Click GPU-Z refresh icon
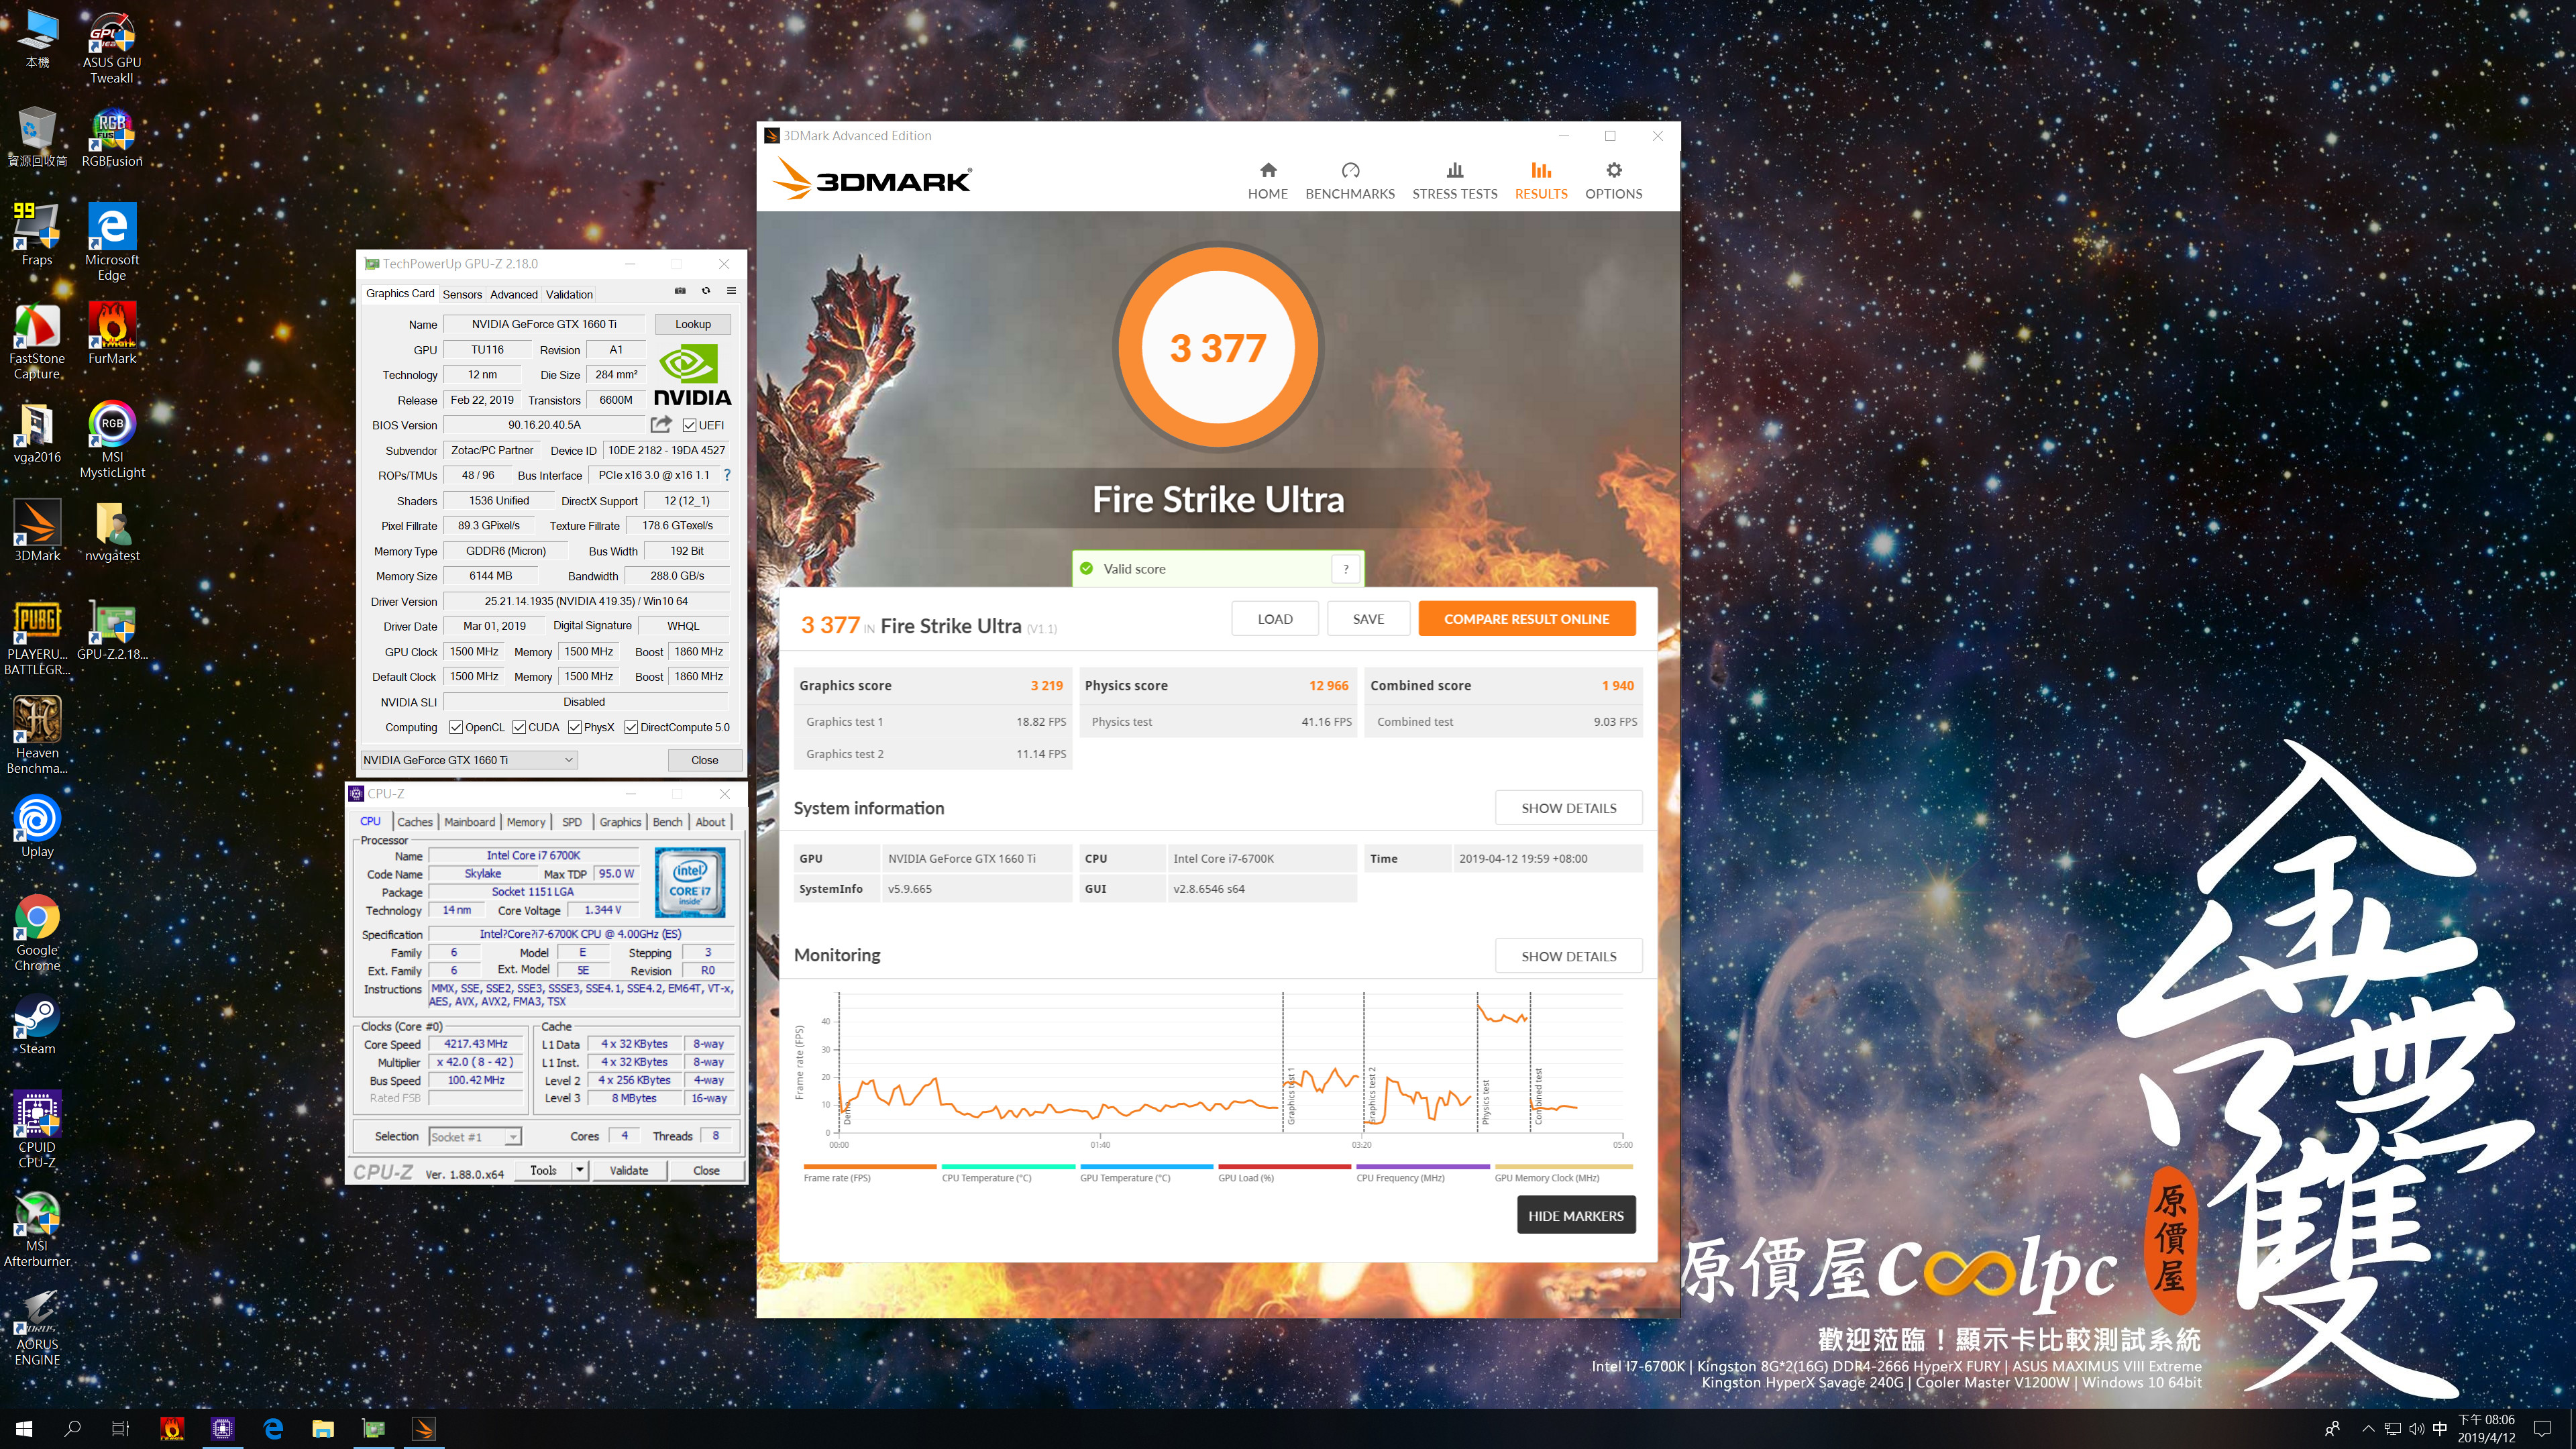This screenshot has height=1449, width=2576. point(706,291)
